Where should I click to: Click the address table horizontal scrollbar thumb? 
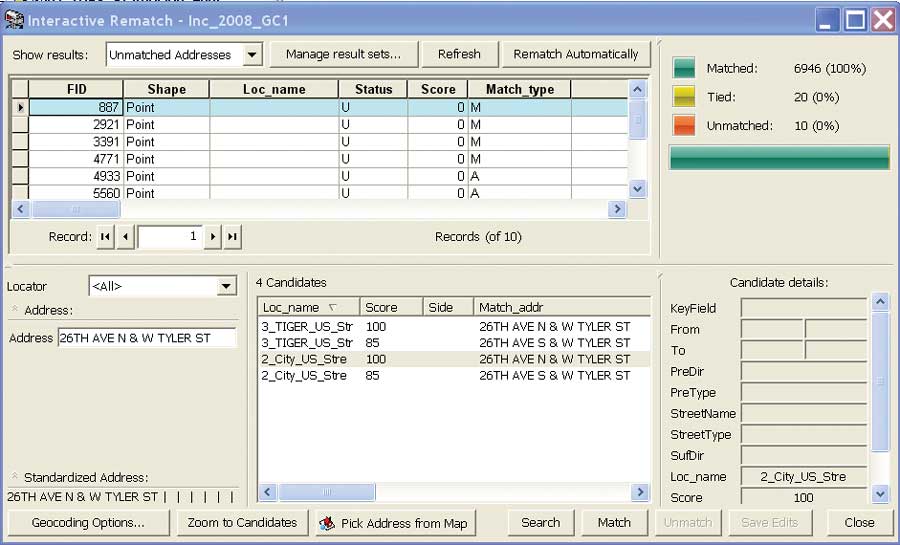coord(76,209)
